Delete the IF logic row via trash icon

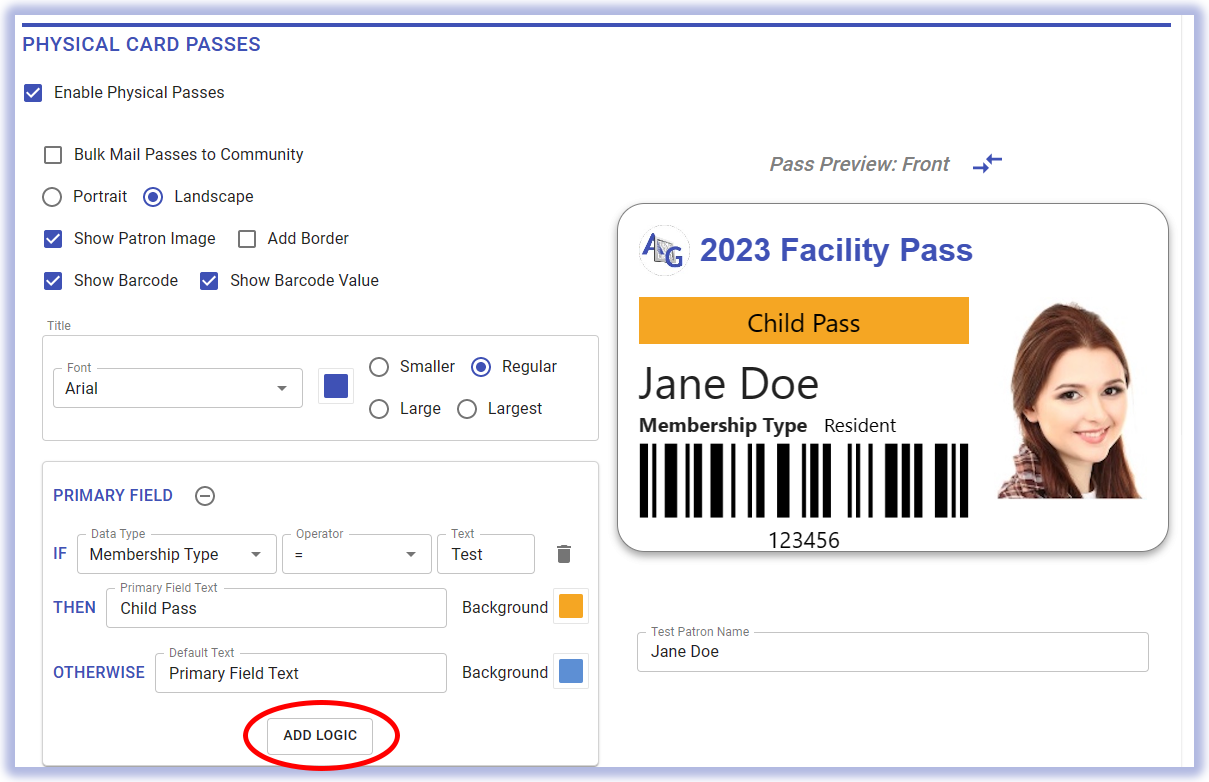pos(564,554)
